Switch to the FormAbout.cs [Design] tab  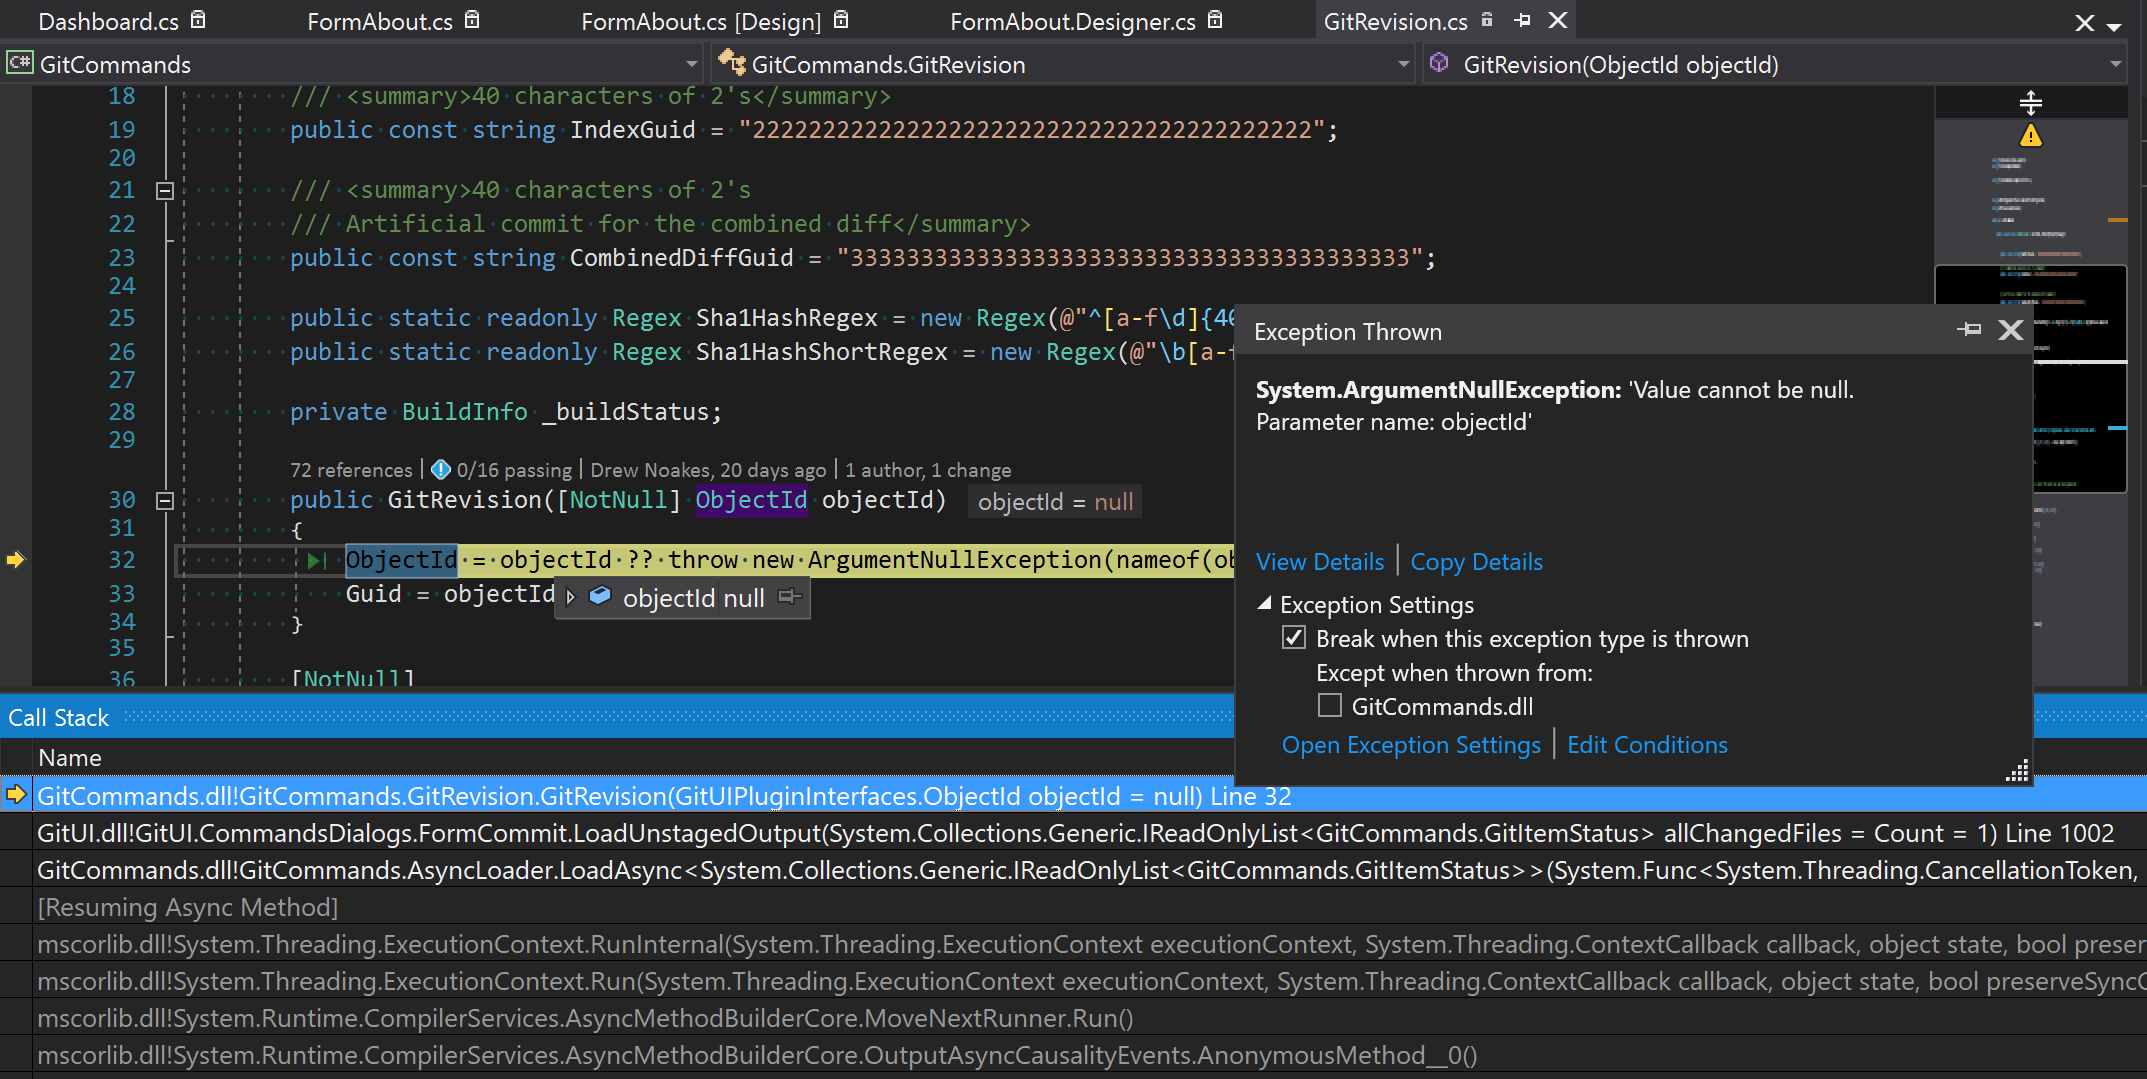pos(700,20)
